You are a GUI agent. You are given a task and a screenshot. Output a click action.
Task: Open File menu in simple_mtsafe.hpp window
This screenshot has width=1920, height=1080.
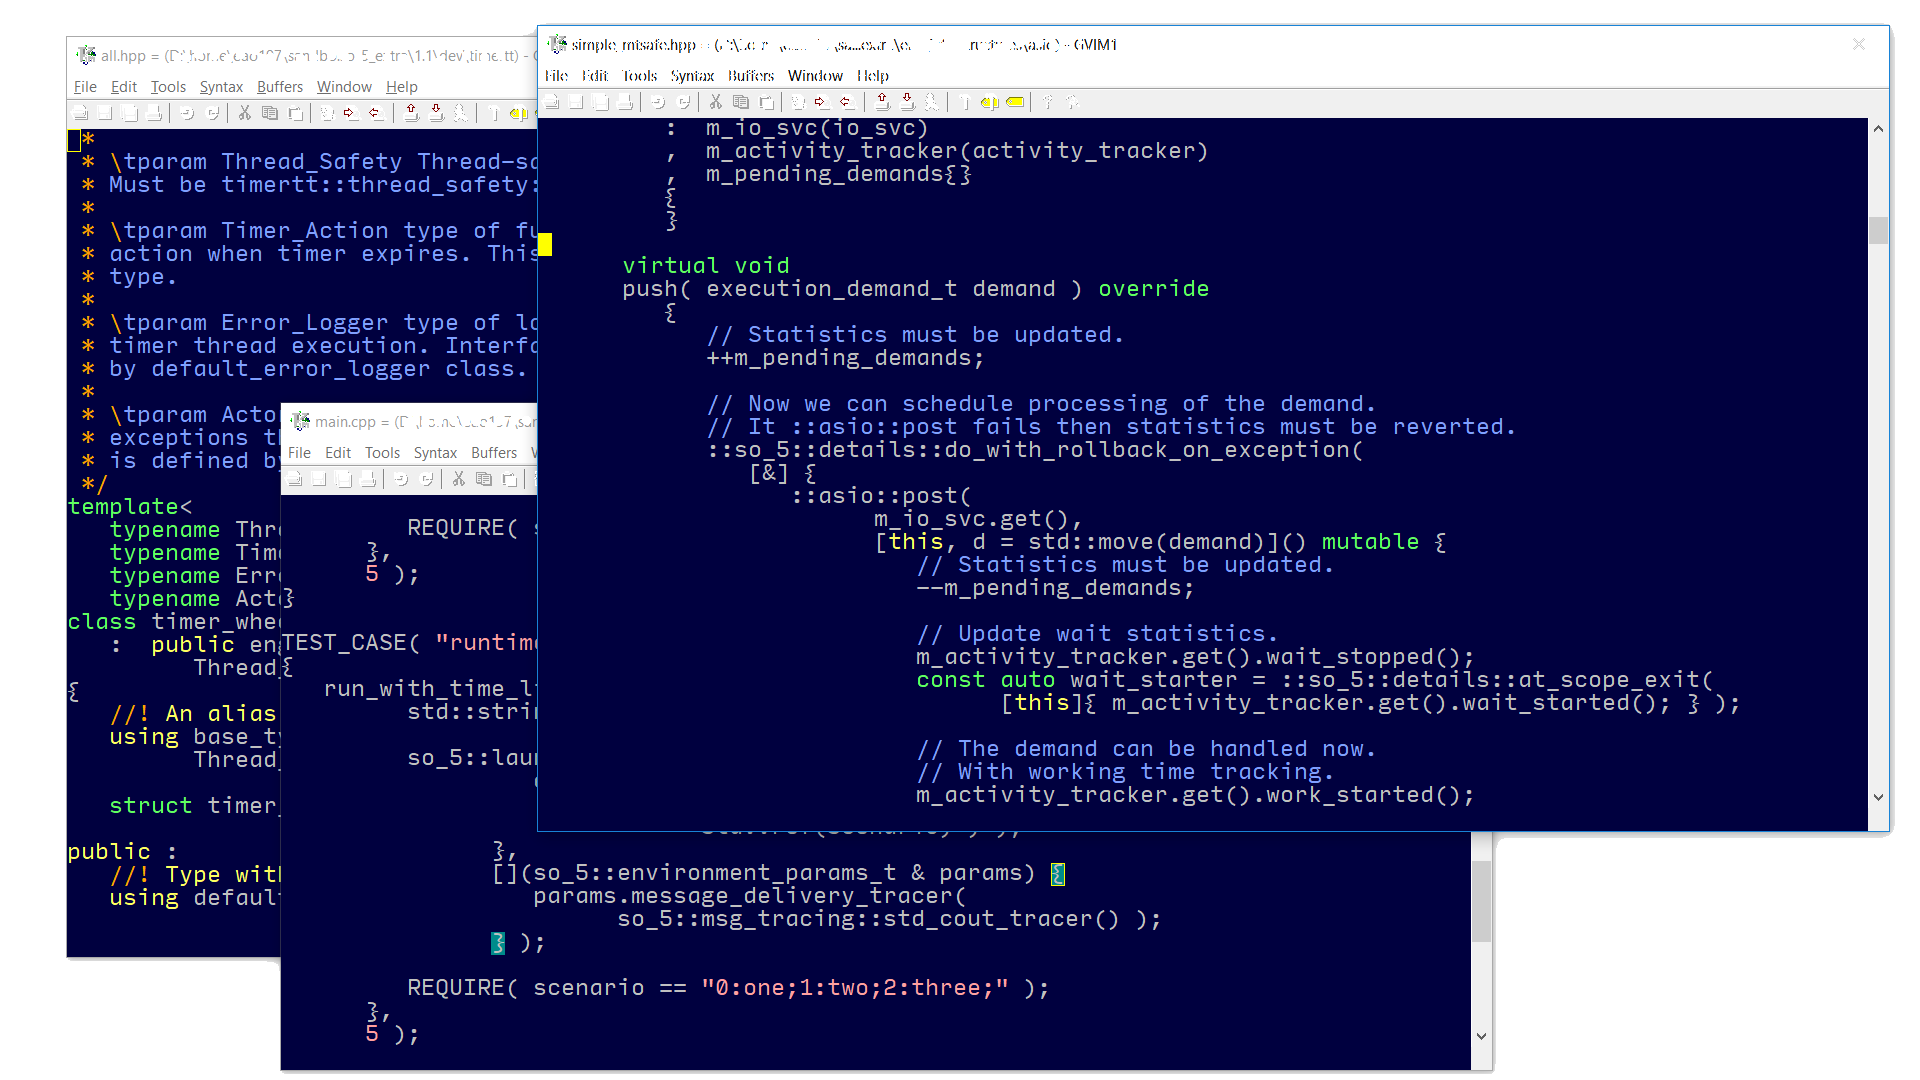[x=556, y=76]
